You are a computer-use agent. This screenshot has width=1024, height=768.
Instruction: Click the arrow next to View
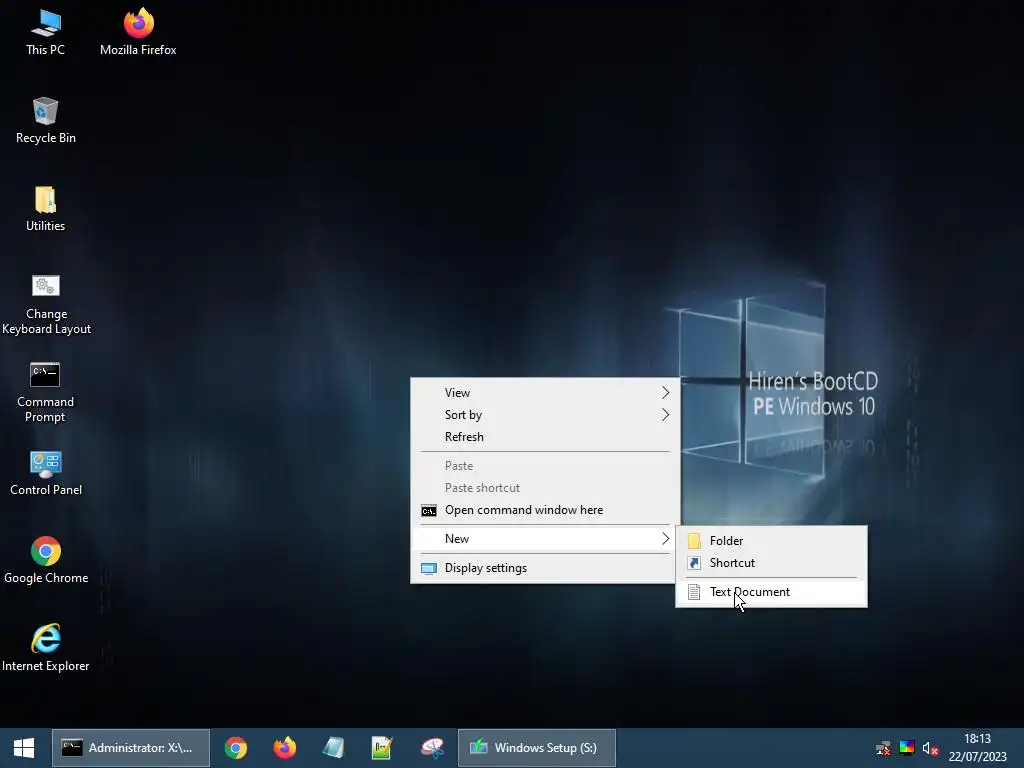(665, 392)
